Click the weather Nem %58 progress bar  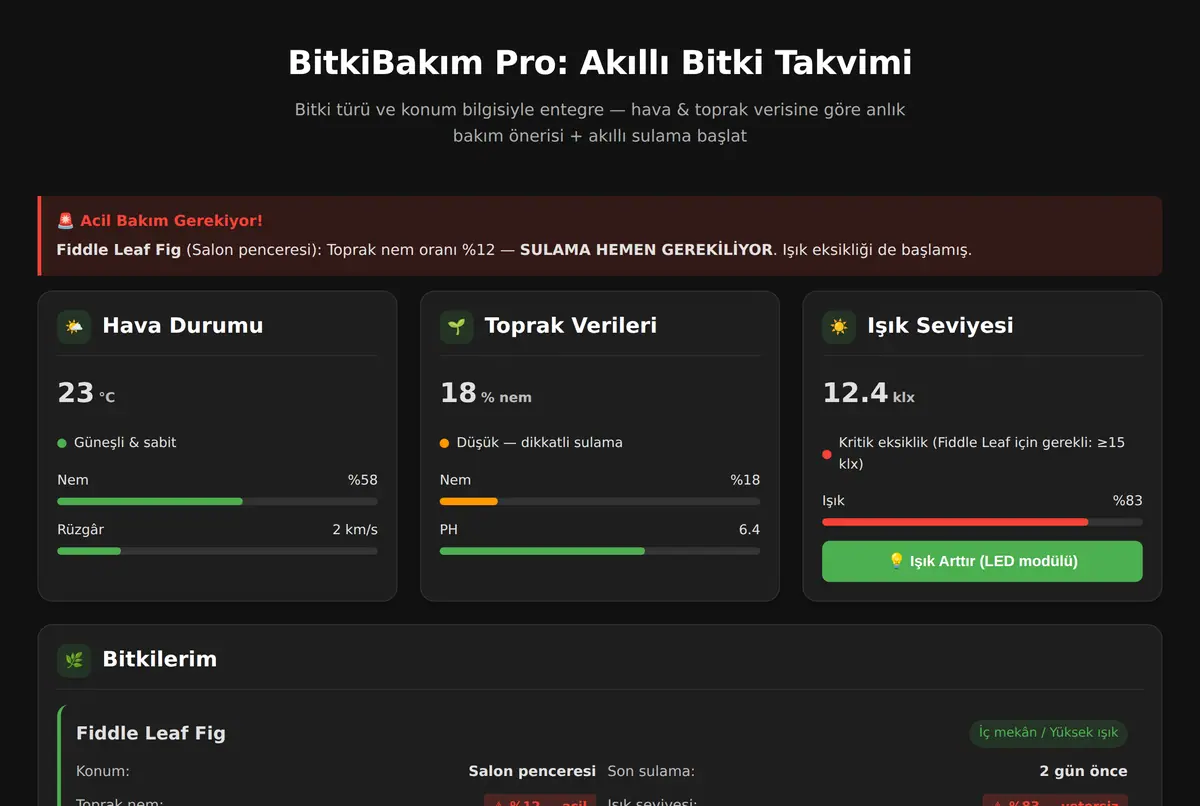pyautogui.click(x=217, y=501)
